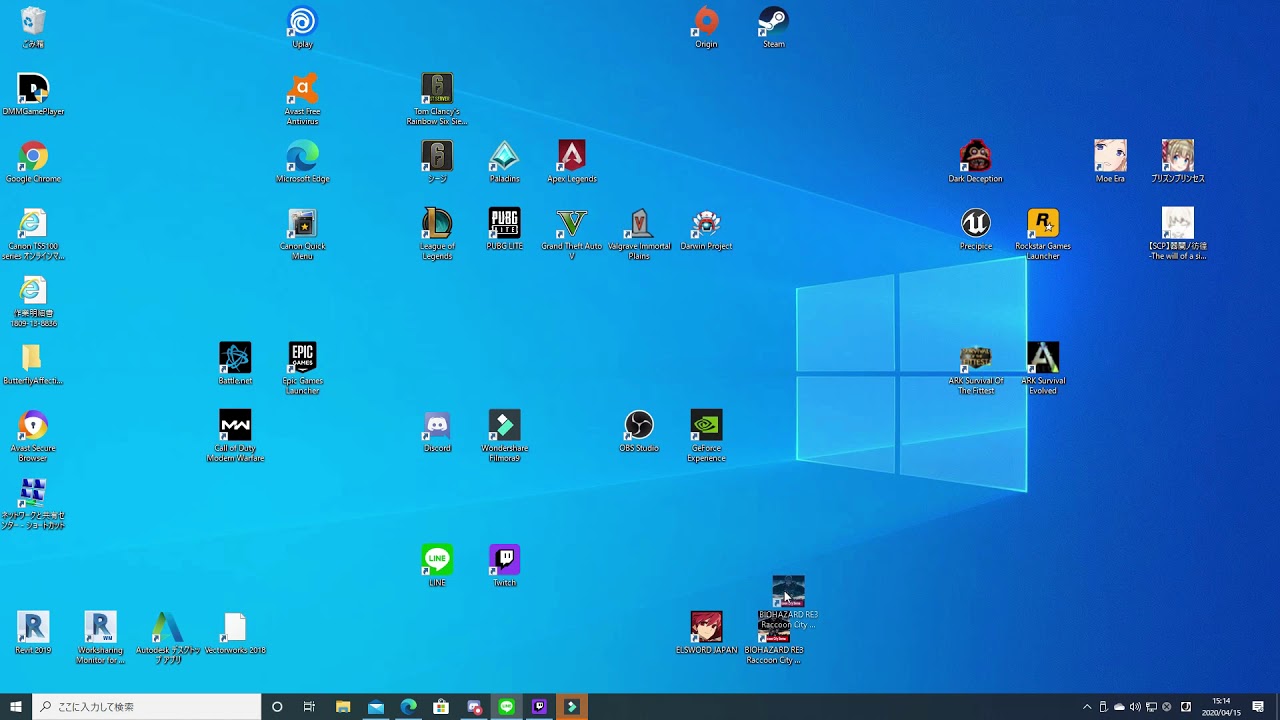1280x720 pixels.
Task: Switch to Twitch on the taskbar
Action: (539, 707)
